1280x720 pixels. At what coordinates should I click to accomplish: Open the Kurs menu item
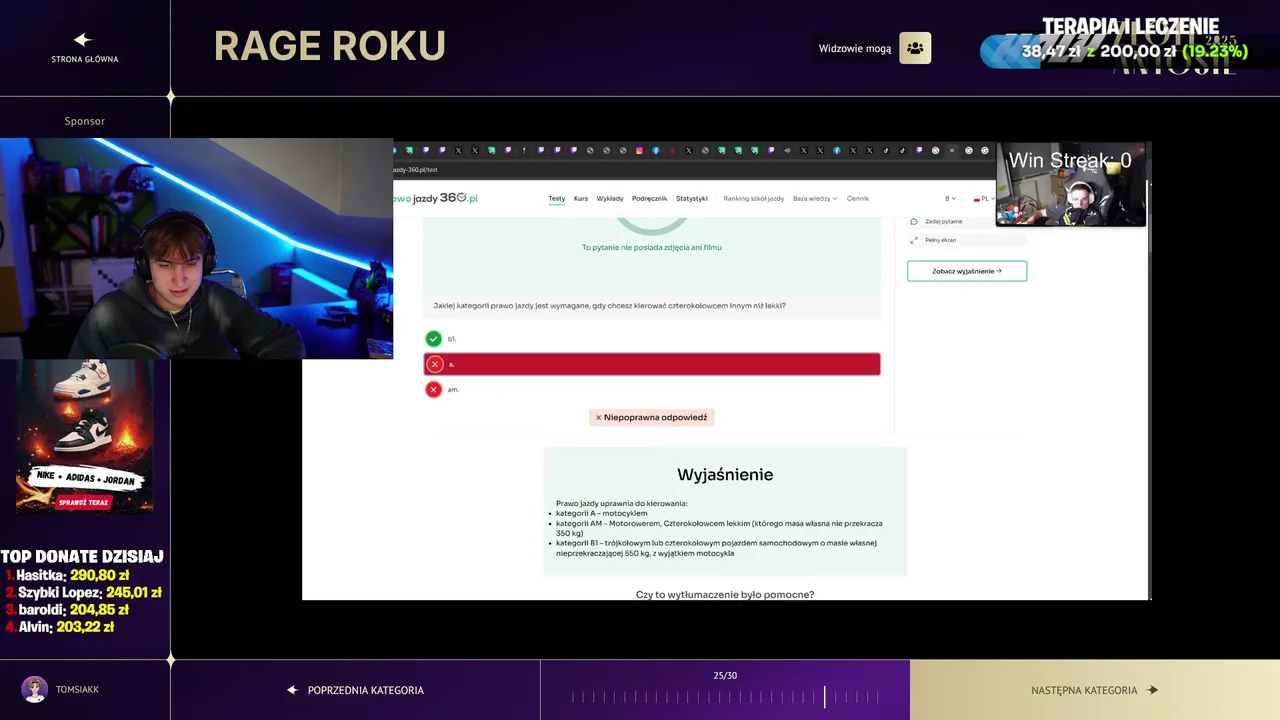[581, 198]
